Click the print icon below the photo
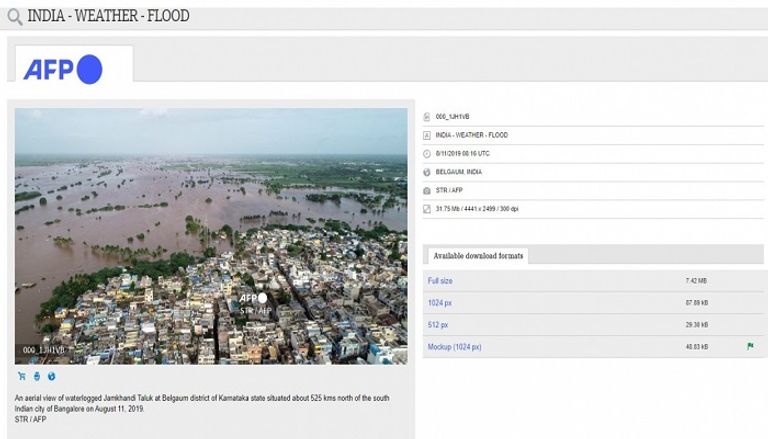 (37, 377)
